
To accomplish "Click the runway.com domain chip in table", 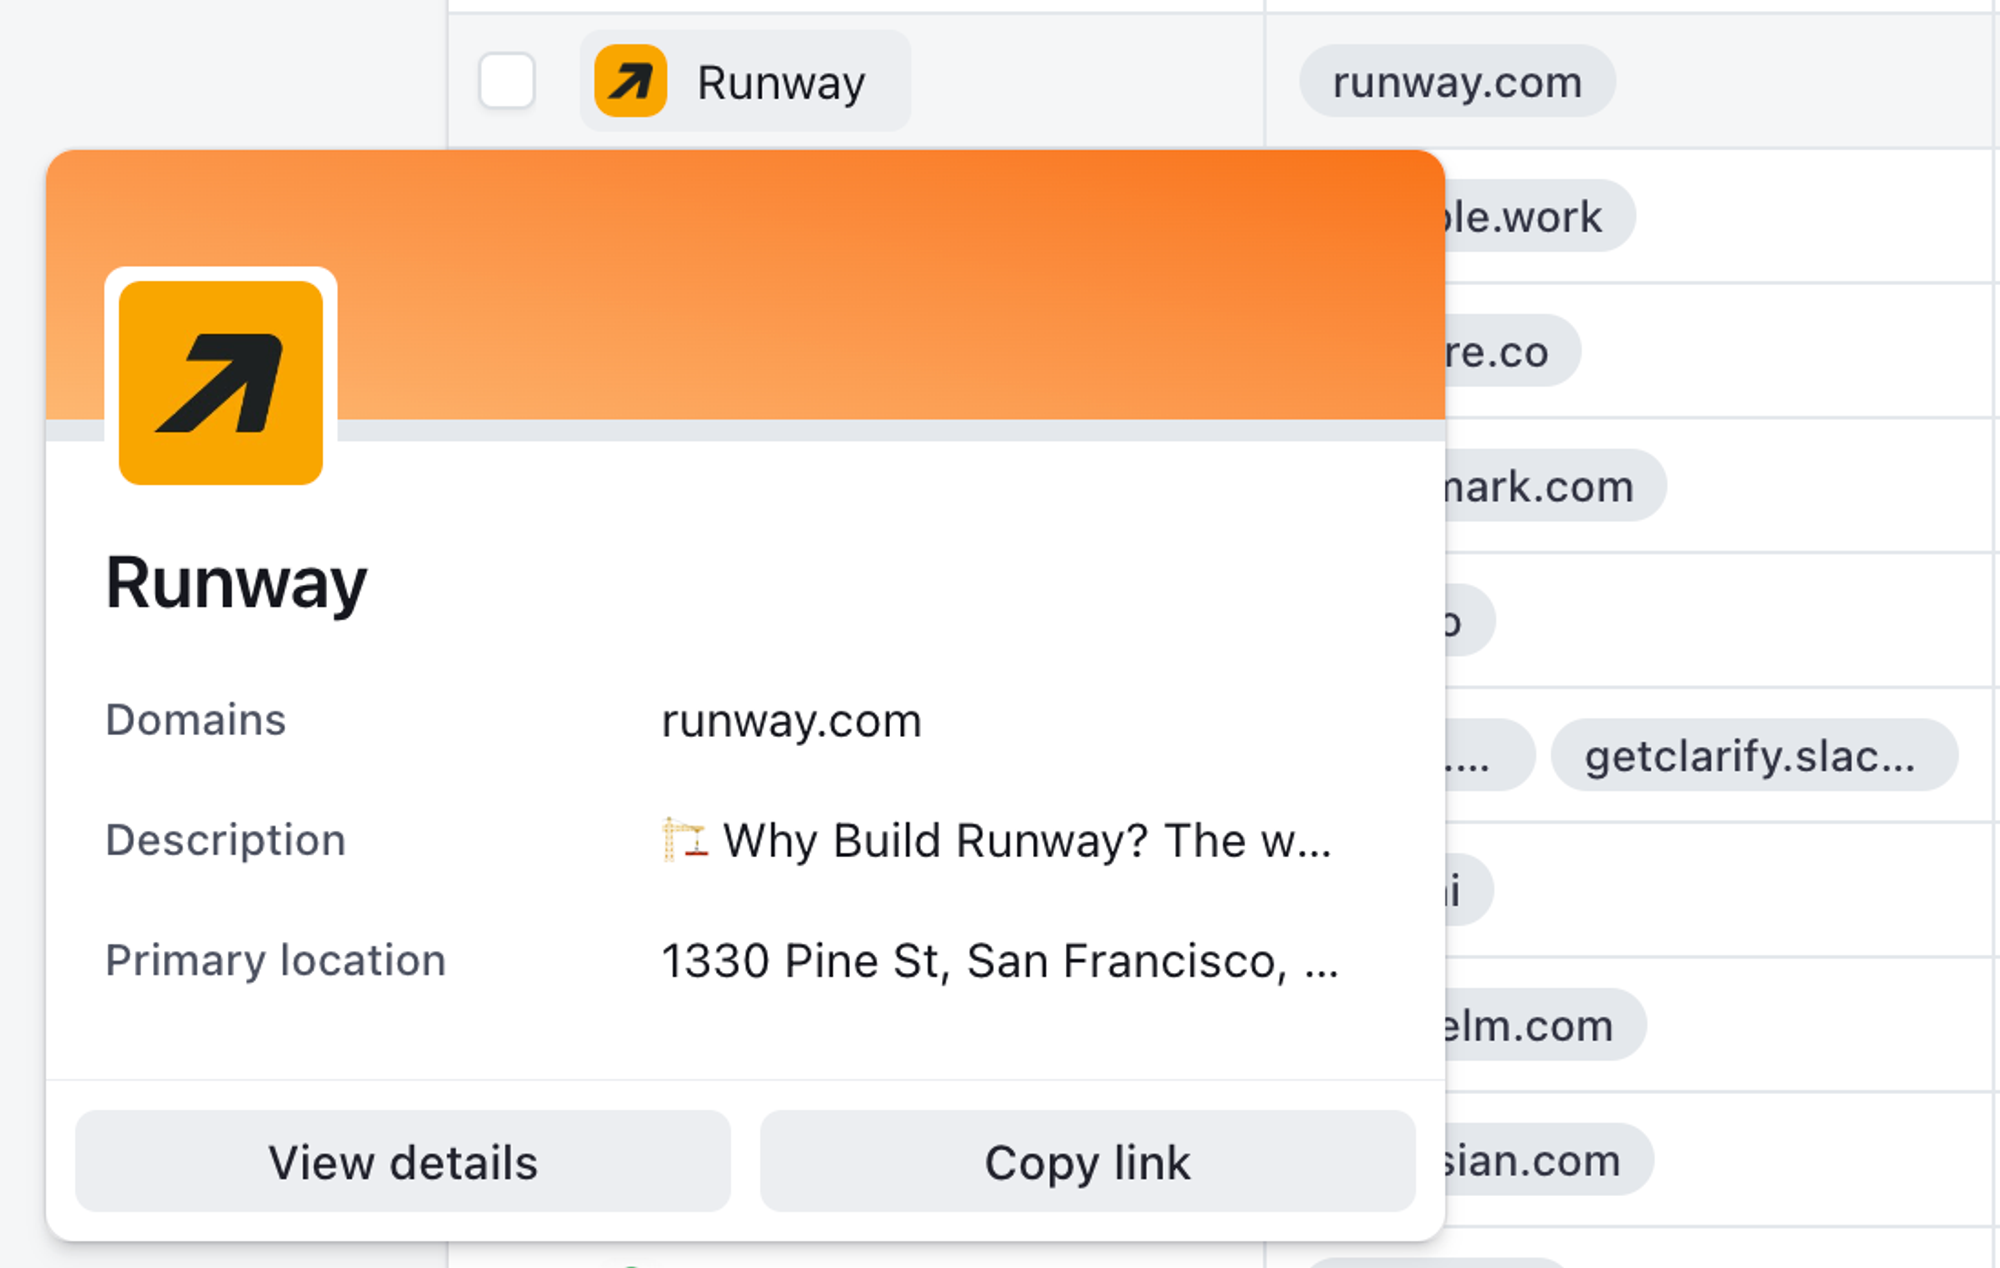I will 1456,82.
